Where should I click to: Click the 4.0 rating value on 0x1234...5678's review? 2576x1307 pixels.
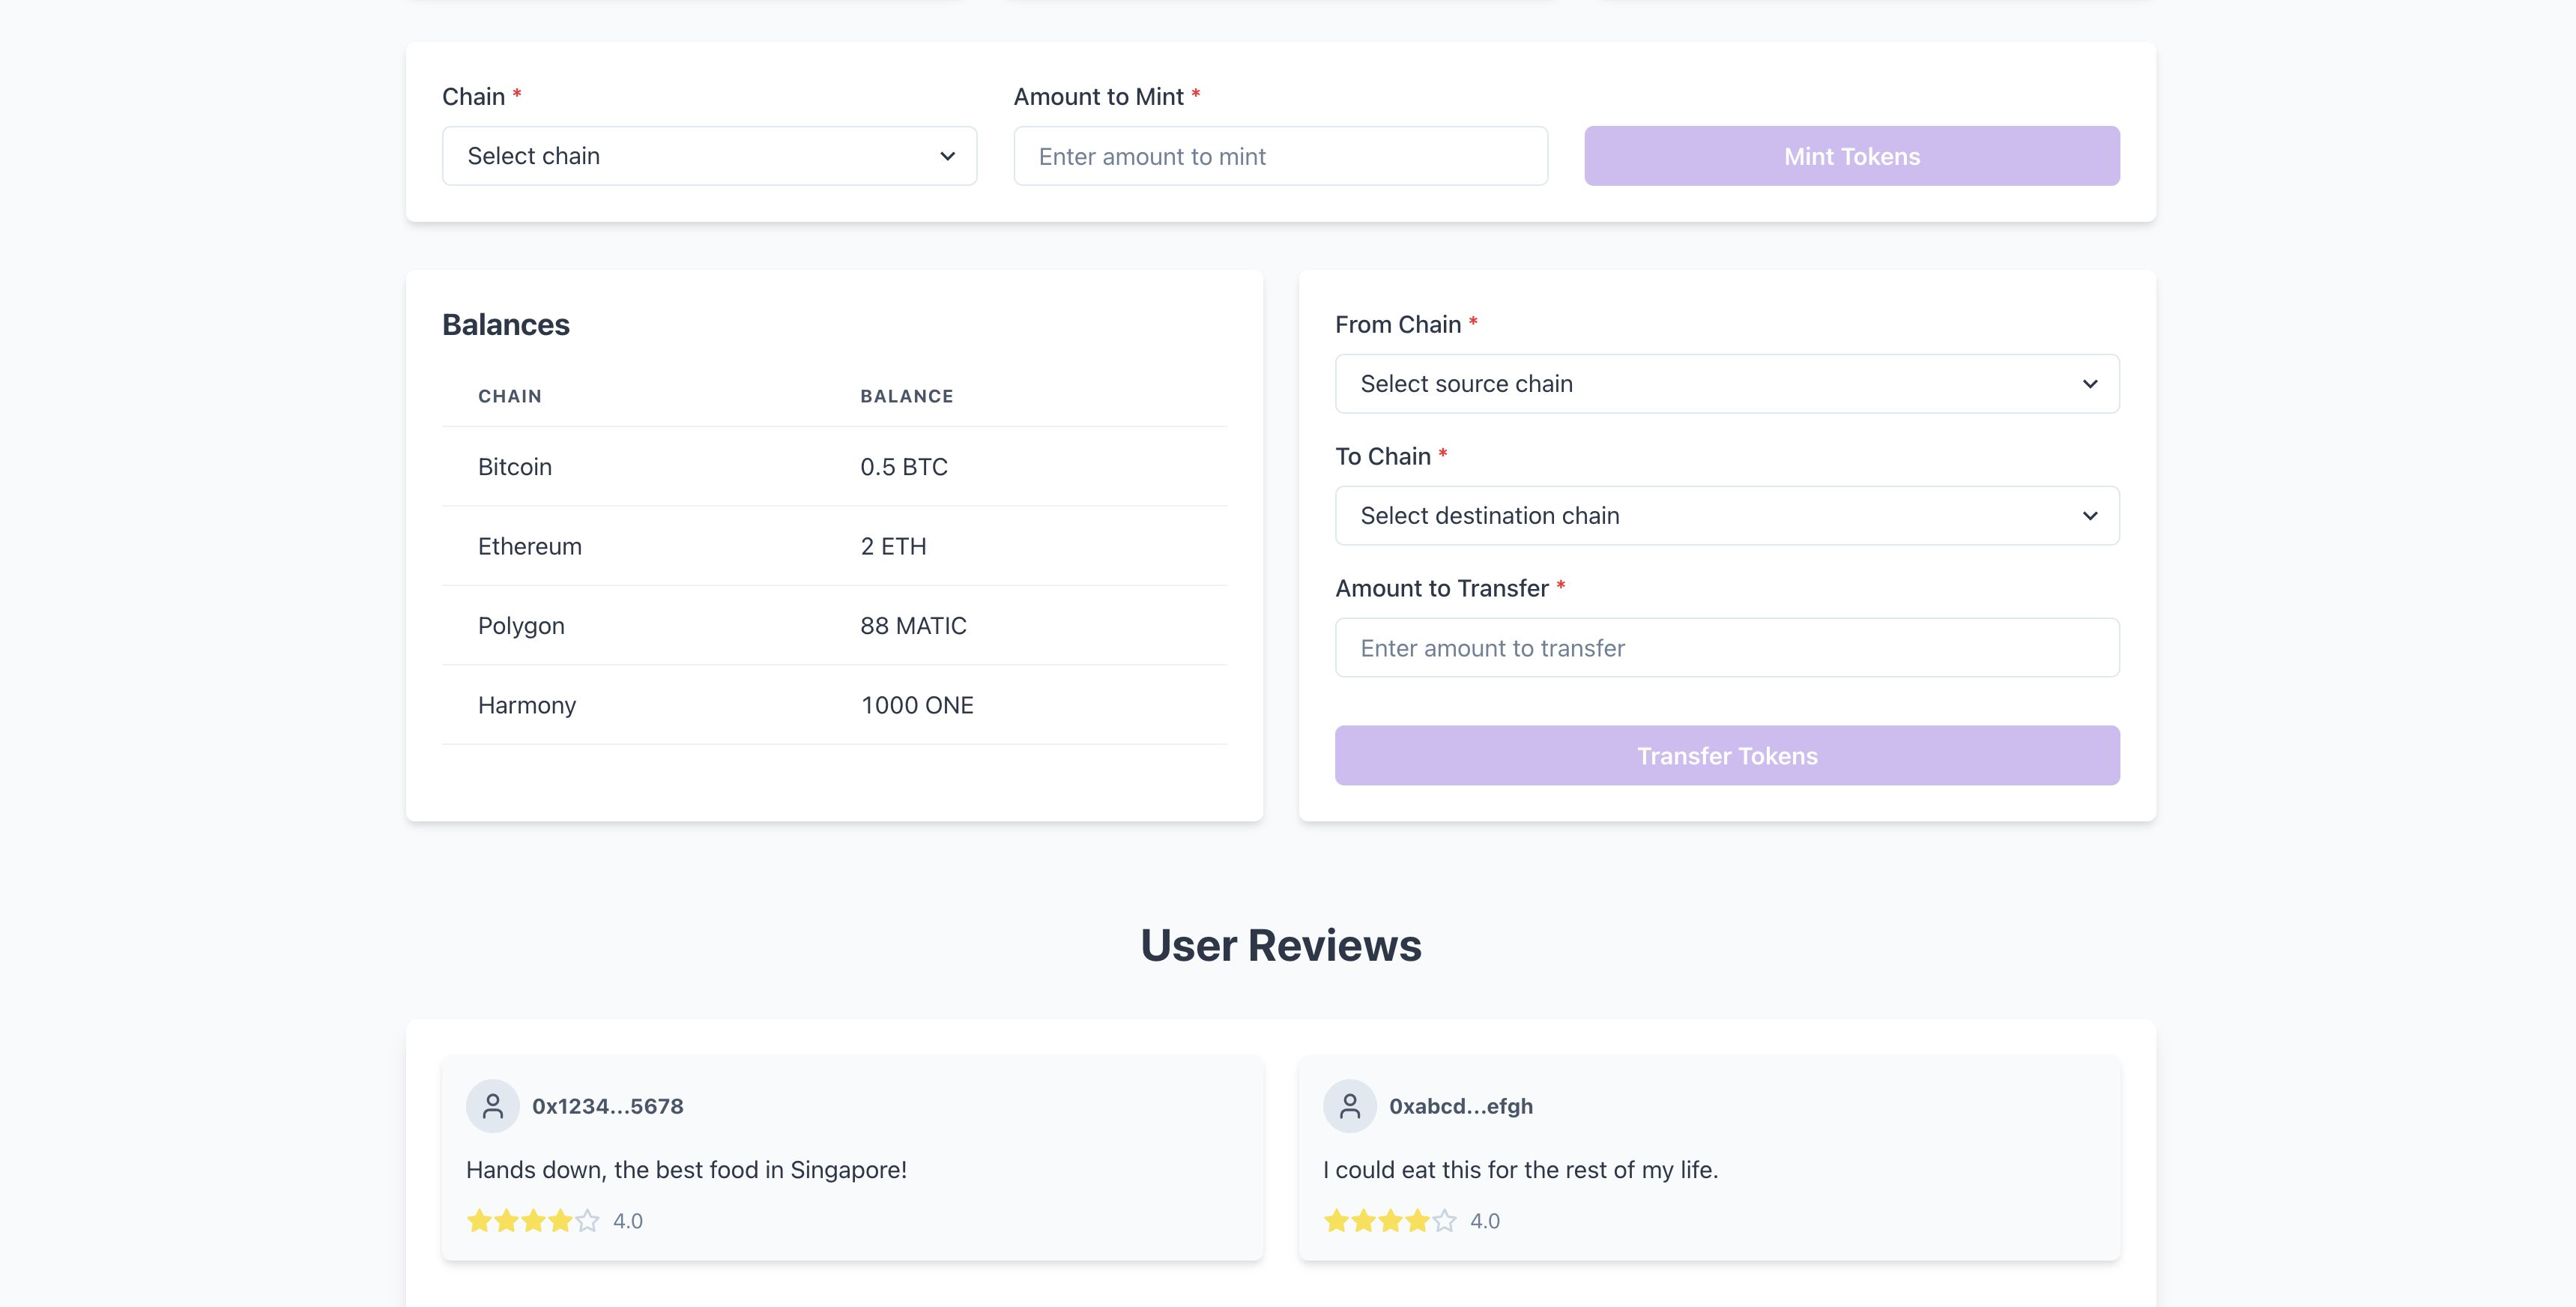(628, 1221)
